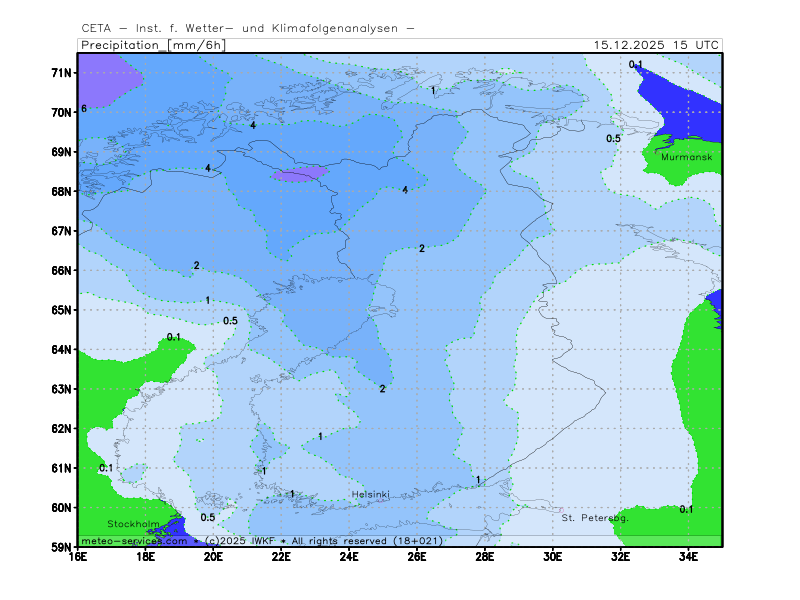Viewport: 800px width, 600px height.
Task: Click the purple precipitation patch near 68N
Action: tap(299, 174)
